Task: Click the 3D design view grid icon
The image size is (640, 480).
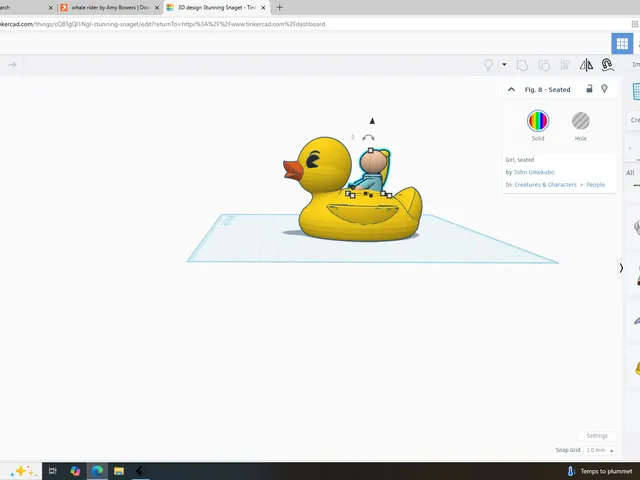Action: click(x=622, y=43)
